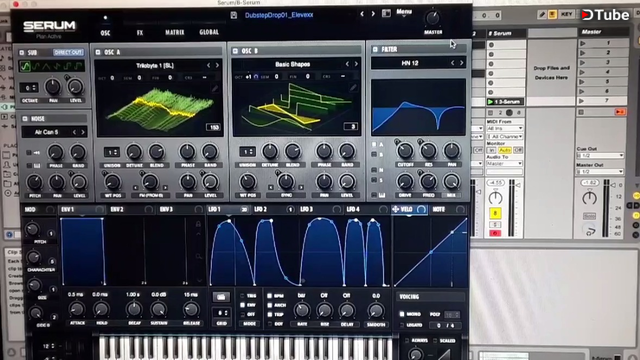The height and width of the screenshot is (360, 640).
Task: Click the OSC B wavetable edit pencil
Action: tap(353, 87)
